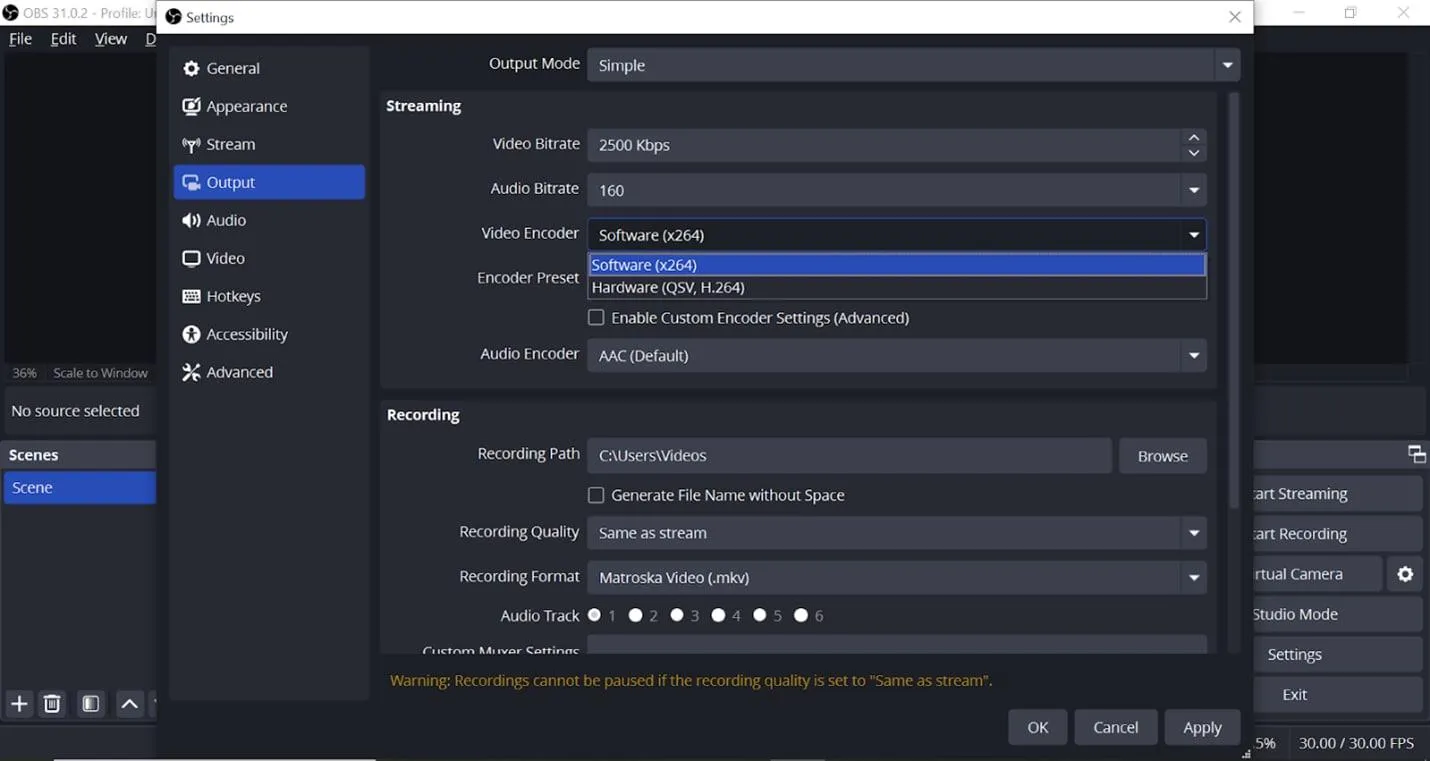Click the Video monitor icon in sidebar

191,258
